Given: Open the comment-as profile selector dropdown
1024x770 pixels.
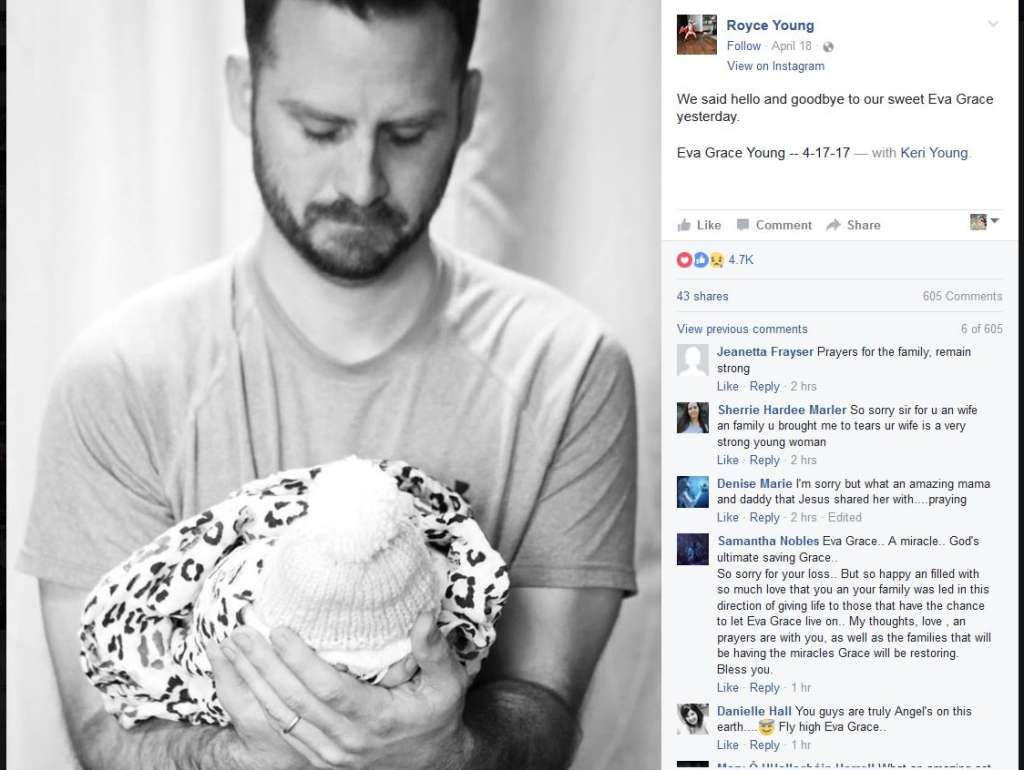Looking at the screenshot, I should pos(985,222).
